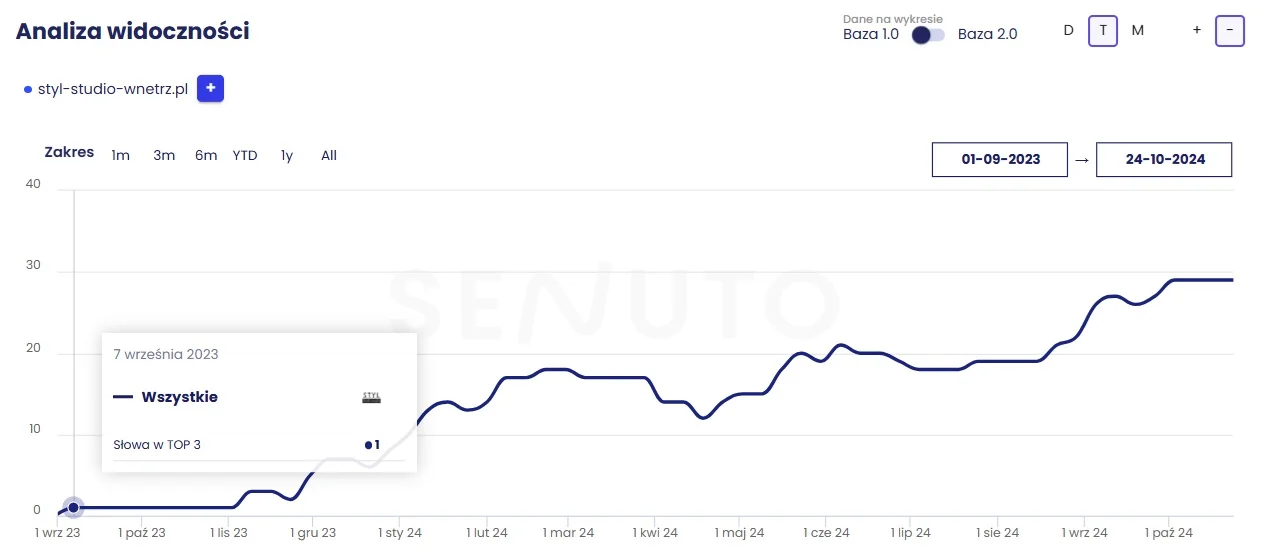Open end date field 24-10-2024
The width and height of the screenshot is (1274, 556).
(1164, 159)
